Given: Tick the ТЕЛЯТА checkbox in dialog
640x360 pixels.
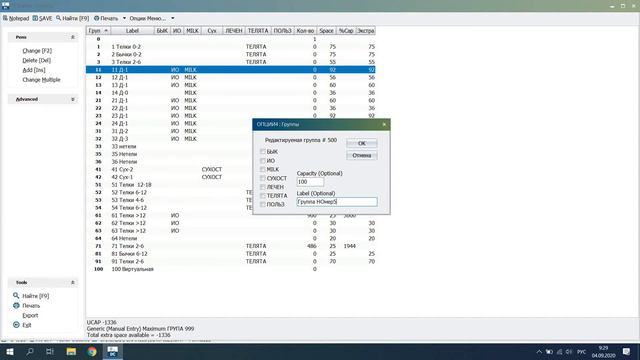Looking at the screenshot, I should pos(262,196).
